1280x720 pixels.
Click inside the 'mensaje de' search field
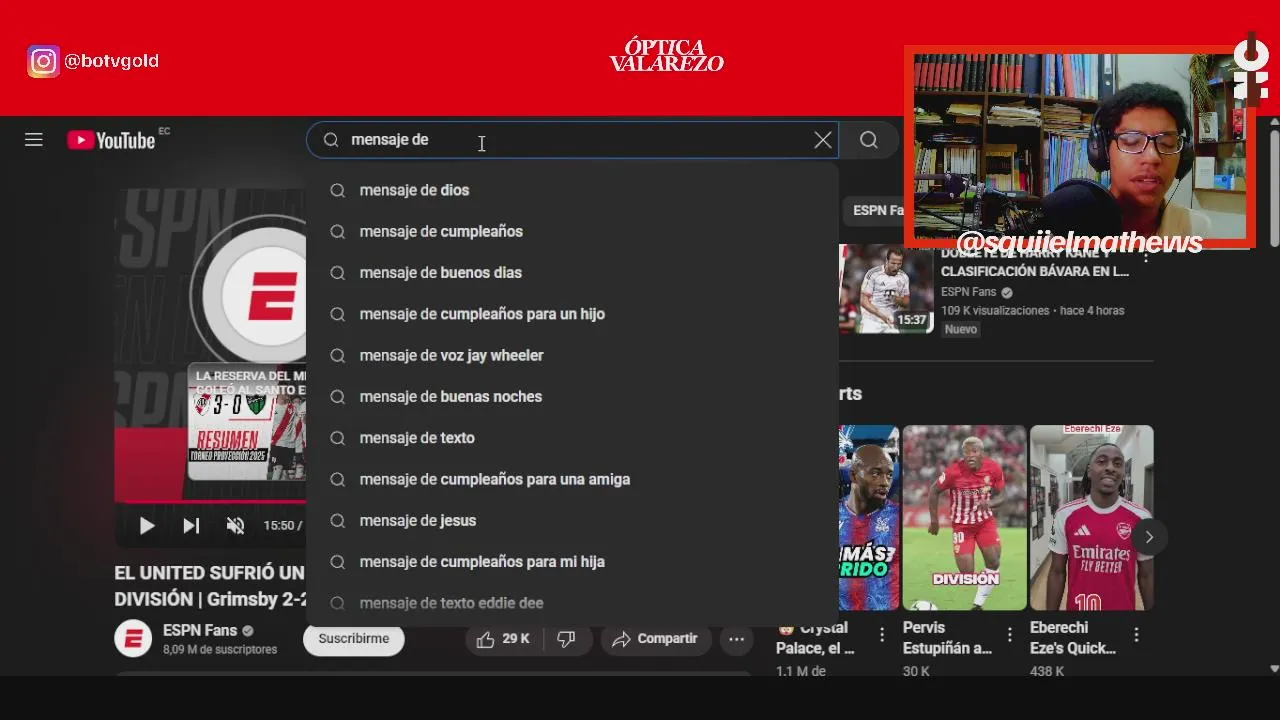(570, 140)
